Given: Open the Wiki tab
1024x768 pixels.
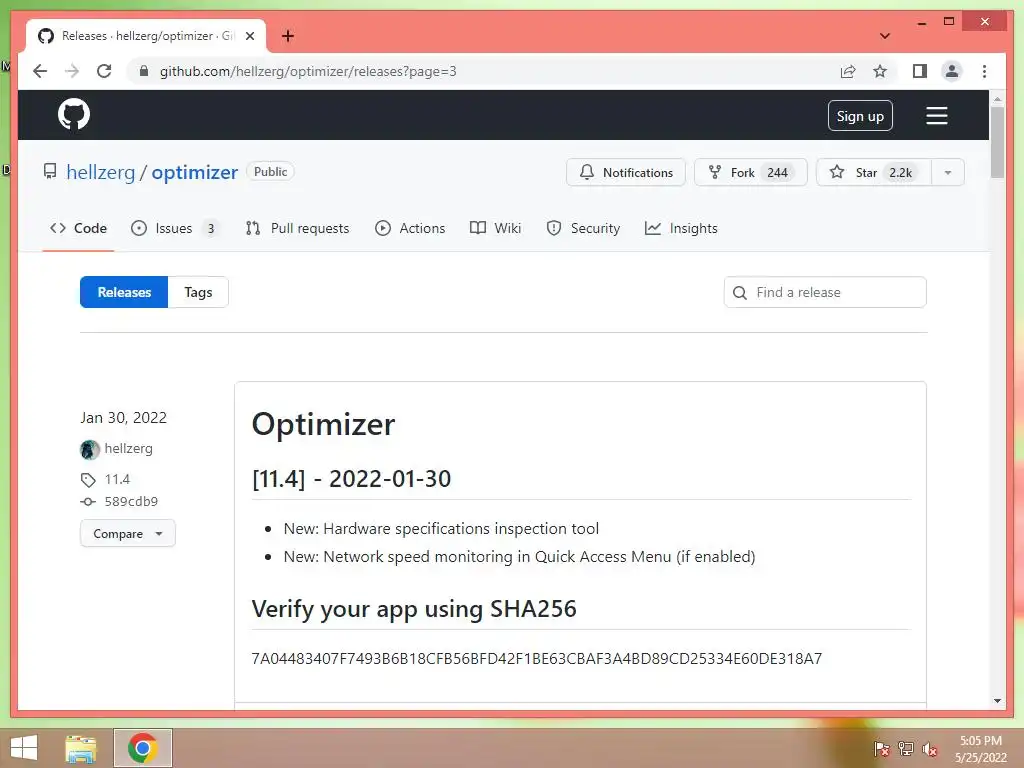Looking at the screenshot, I should coord(496,229).
